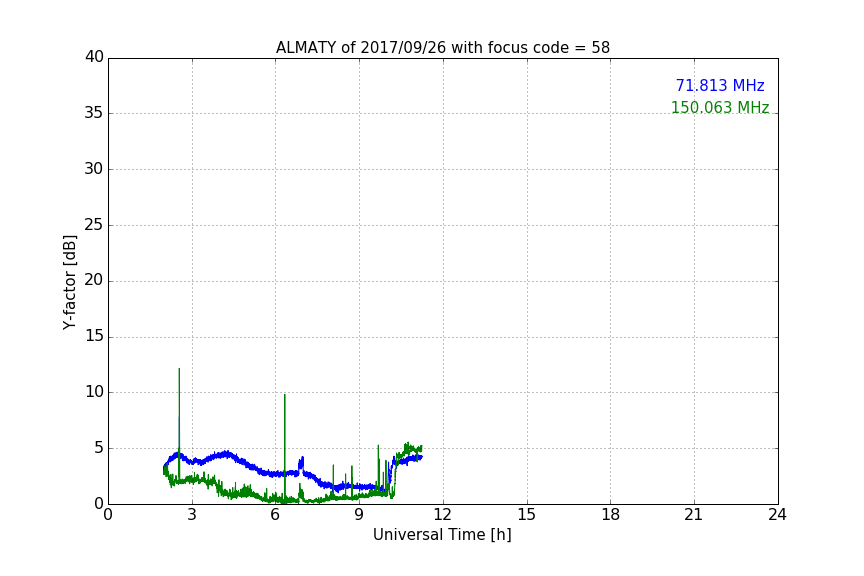Click x-axis tick label '15'
Screen dimensions: 864x576
pos(527,515)
